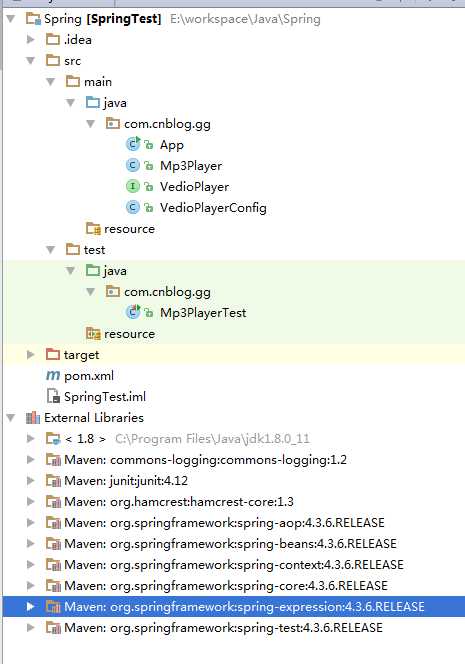Screen dimensions: 465x664
Task: Collapse the java folder under main
Action: point(71,102)
